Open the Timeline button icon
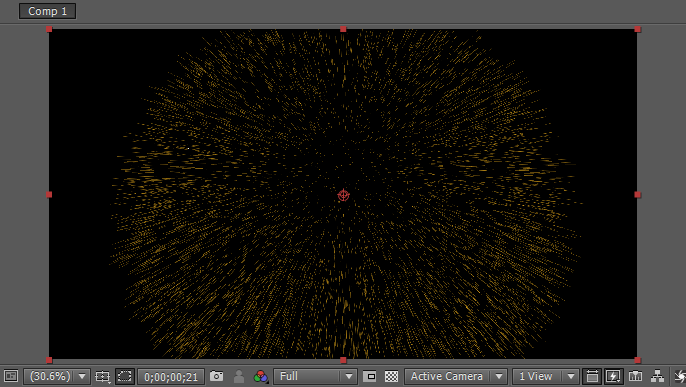686x387 pixels. click(x=636, y=376)
